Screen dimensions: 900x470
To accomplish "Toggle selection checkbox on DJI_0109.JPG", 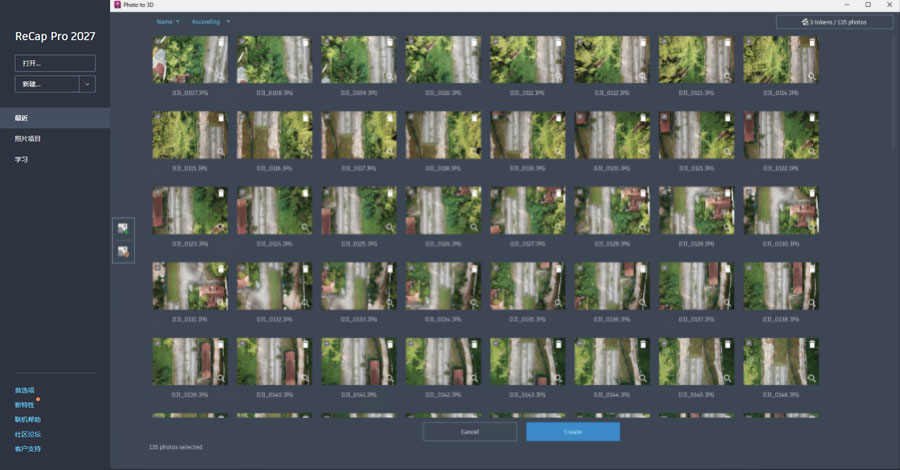I will pos(325,42).
